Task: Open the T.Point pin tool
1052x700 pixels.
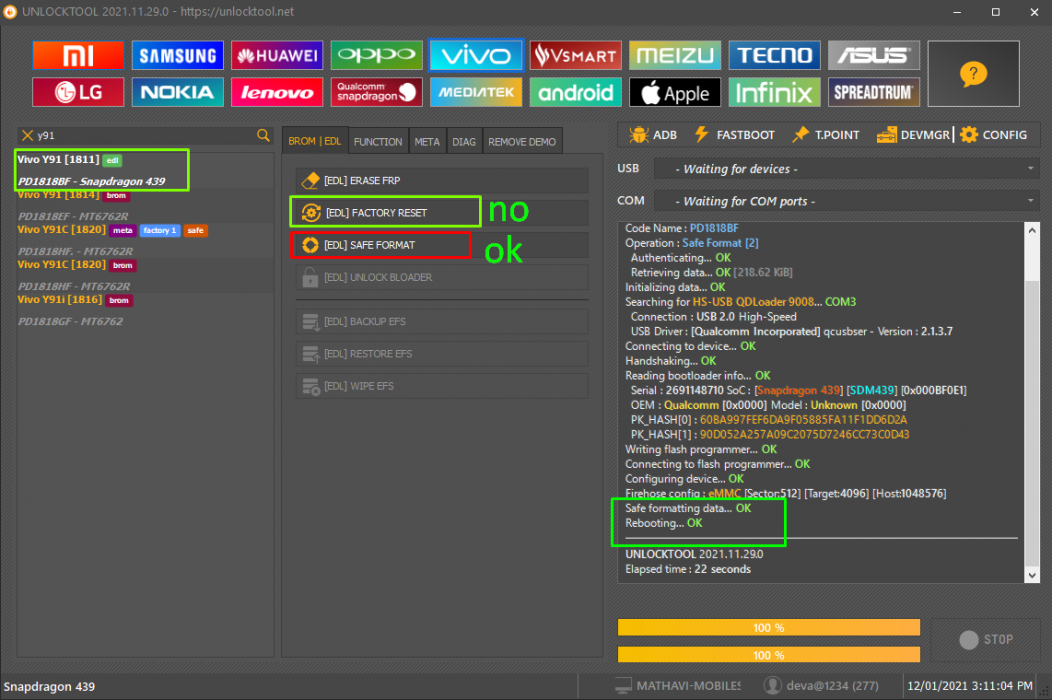Action: pyautogui.click(x=826, y=135)
